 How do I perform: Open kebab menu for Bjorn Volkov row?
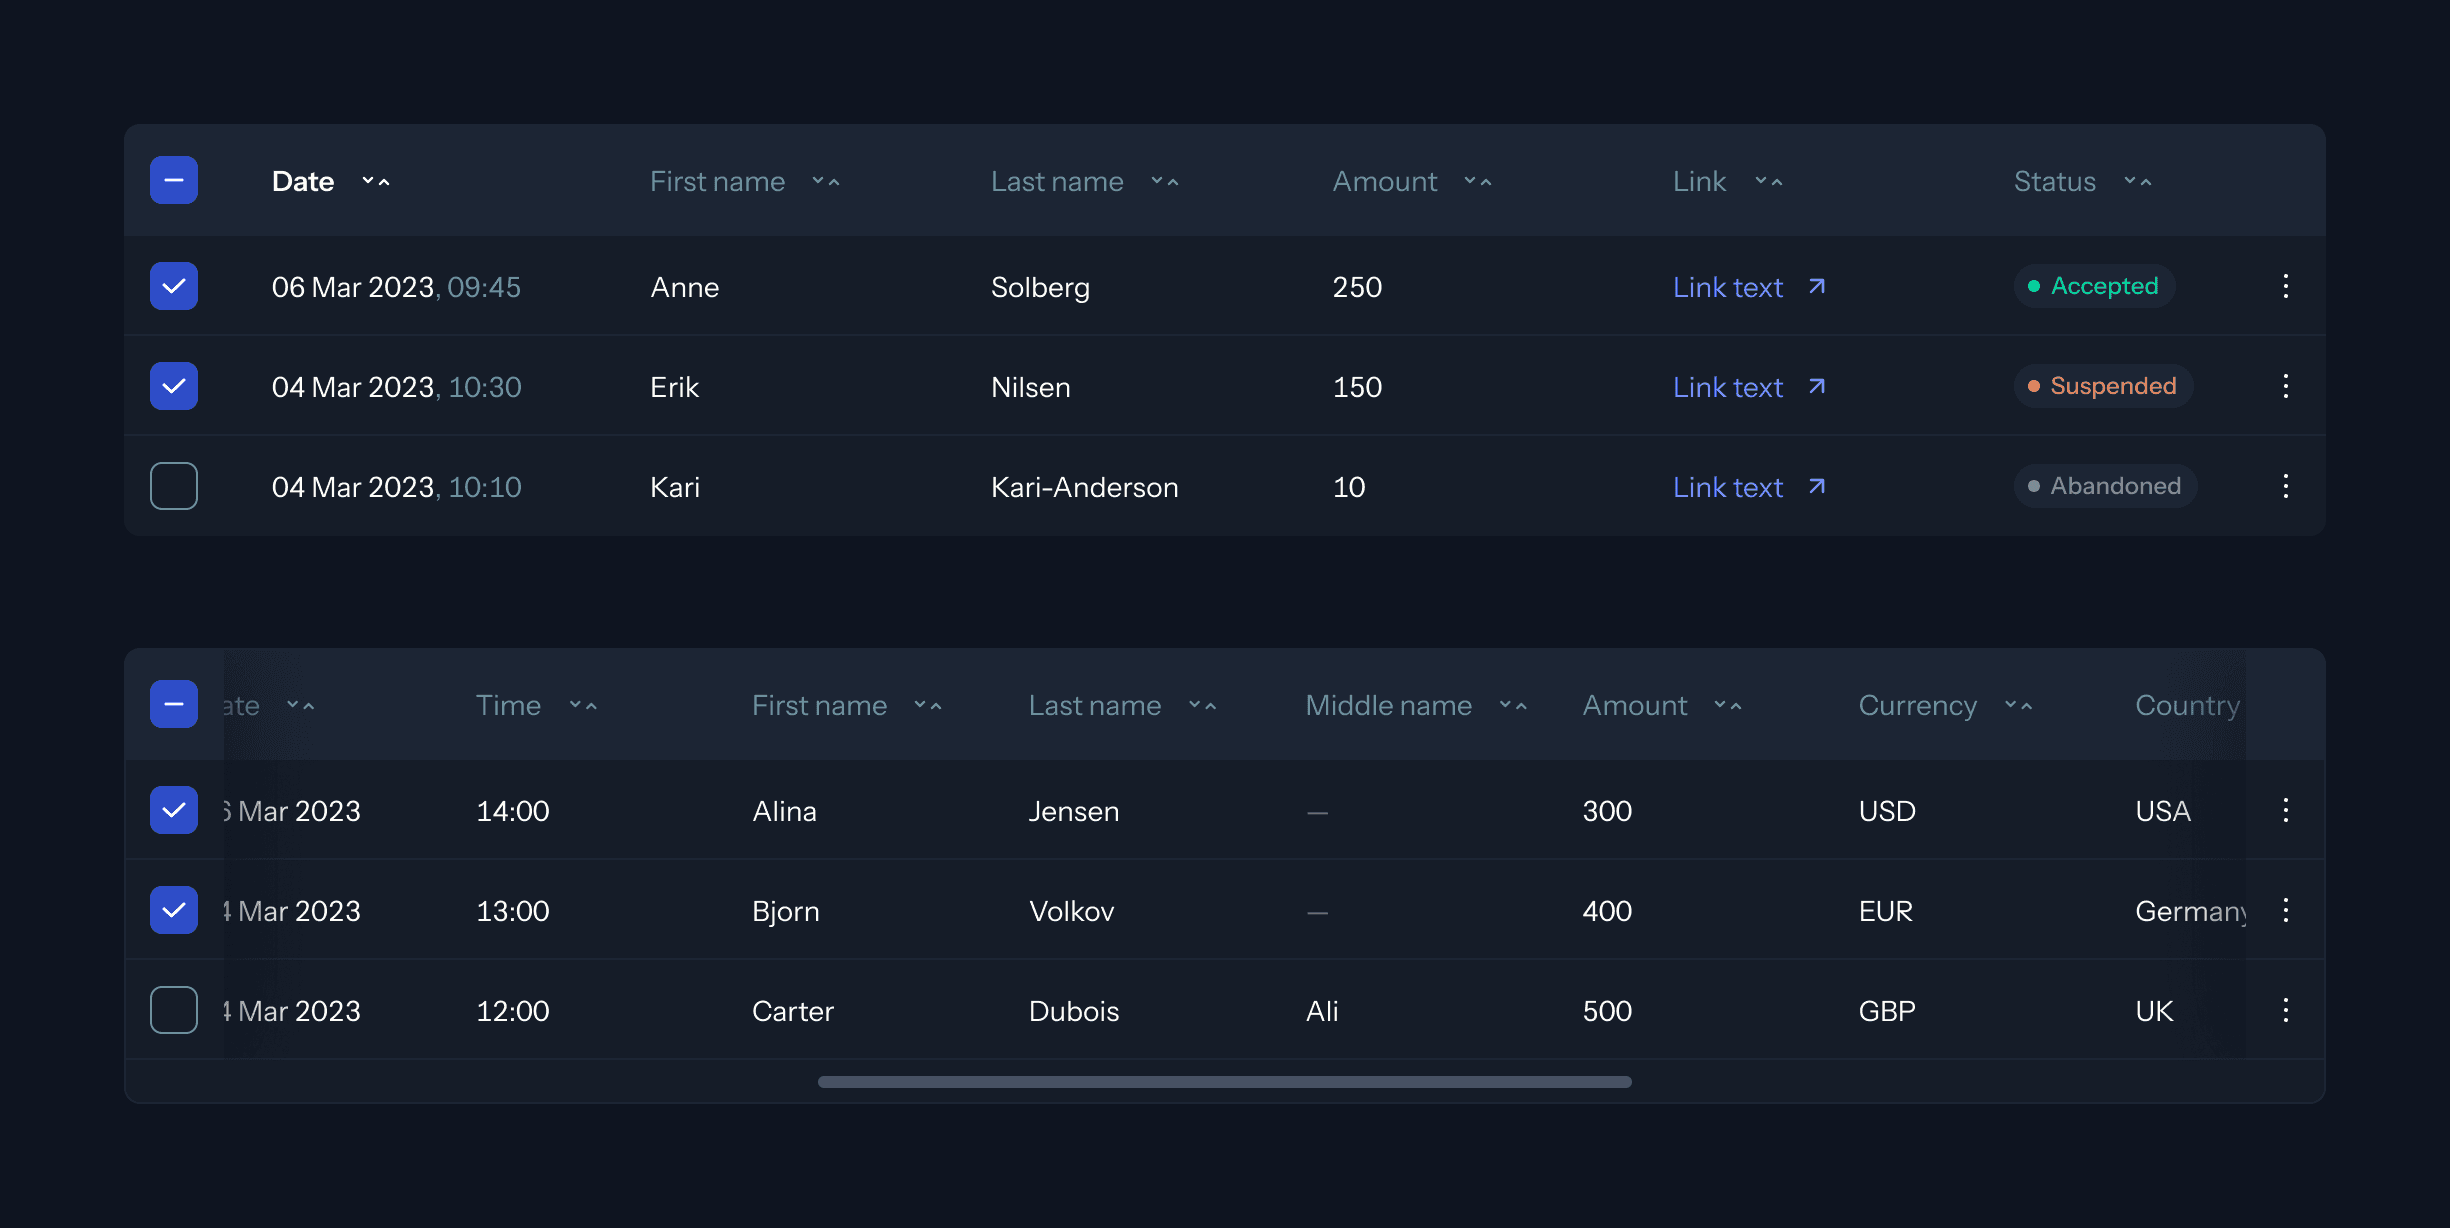[2285, 910]
